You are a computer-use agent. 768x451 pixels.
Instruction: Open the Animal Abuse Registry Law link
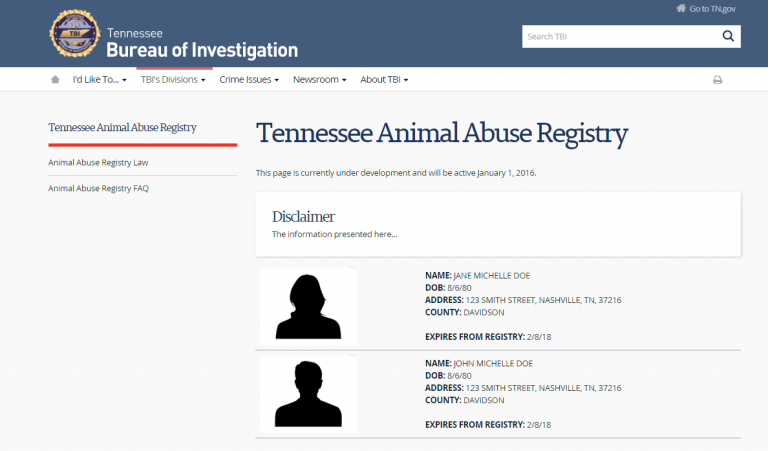click(98, 162)
